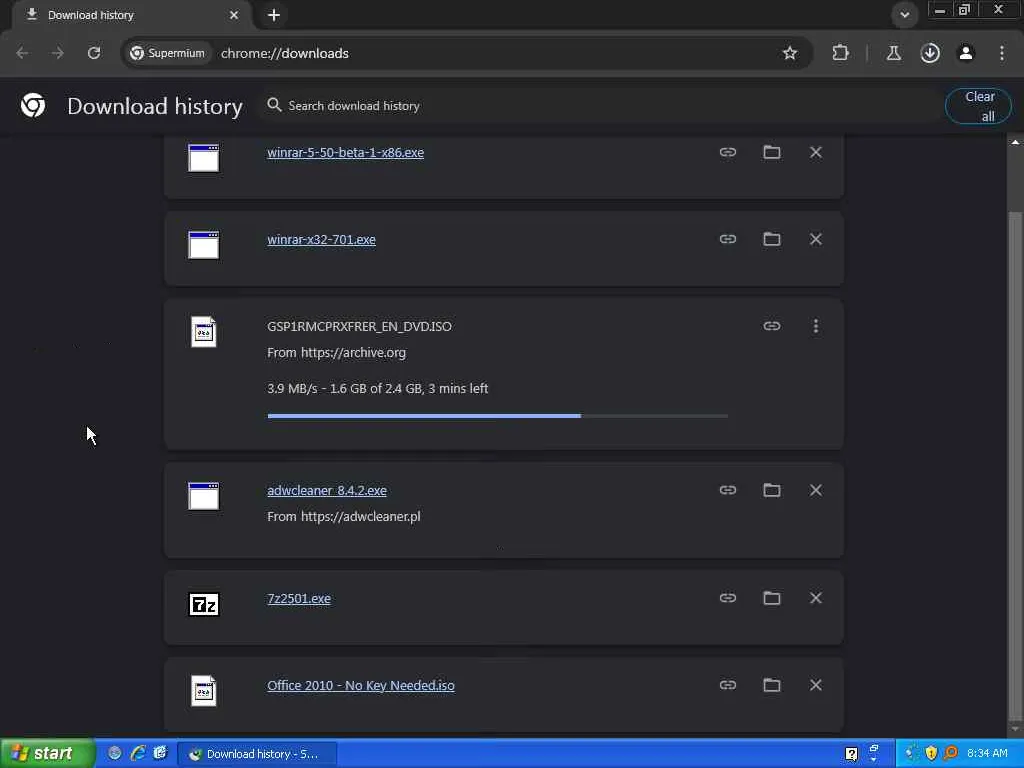1024x768 pixels.
Task: Click the ISO download progress bar
Action: (x=497, y=416)
